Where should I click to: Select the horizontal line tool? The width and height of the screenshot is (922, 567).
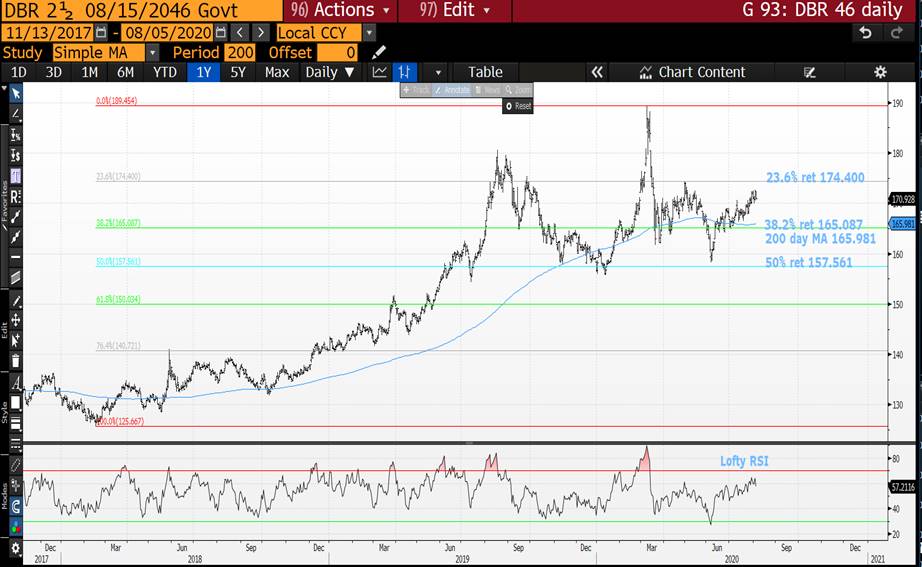16,257
